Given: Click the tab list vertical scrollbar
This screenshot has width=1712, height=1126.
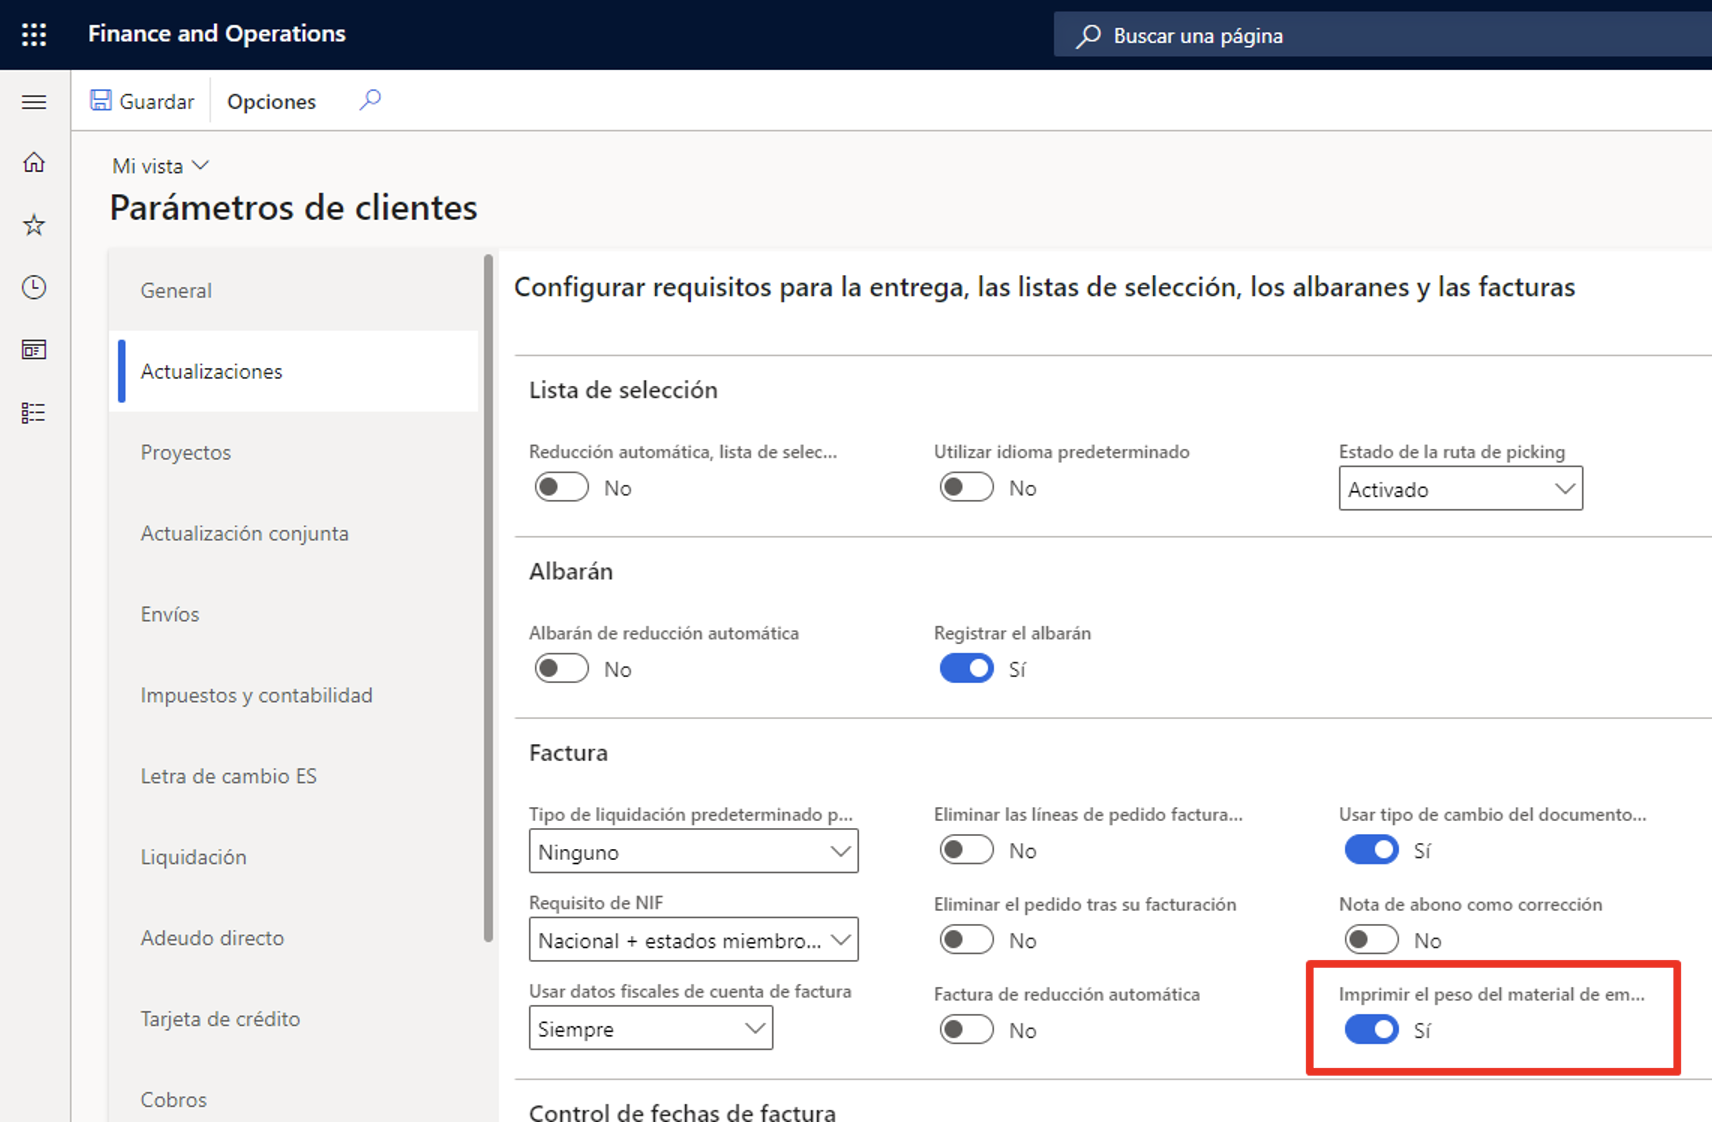Looking at the screenshot, I should click(x=488, y=598).
